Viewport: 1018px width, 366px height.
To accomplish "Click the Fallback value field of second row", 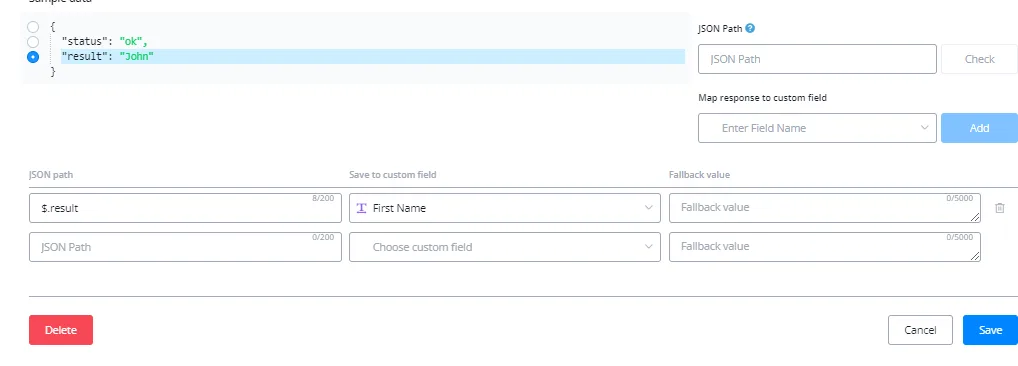I will click(825, 247).
